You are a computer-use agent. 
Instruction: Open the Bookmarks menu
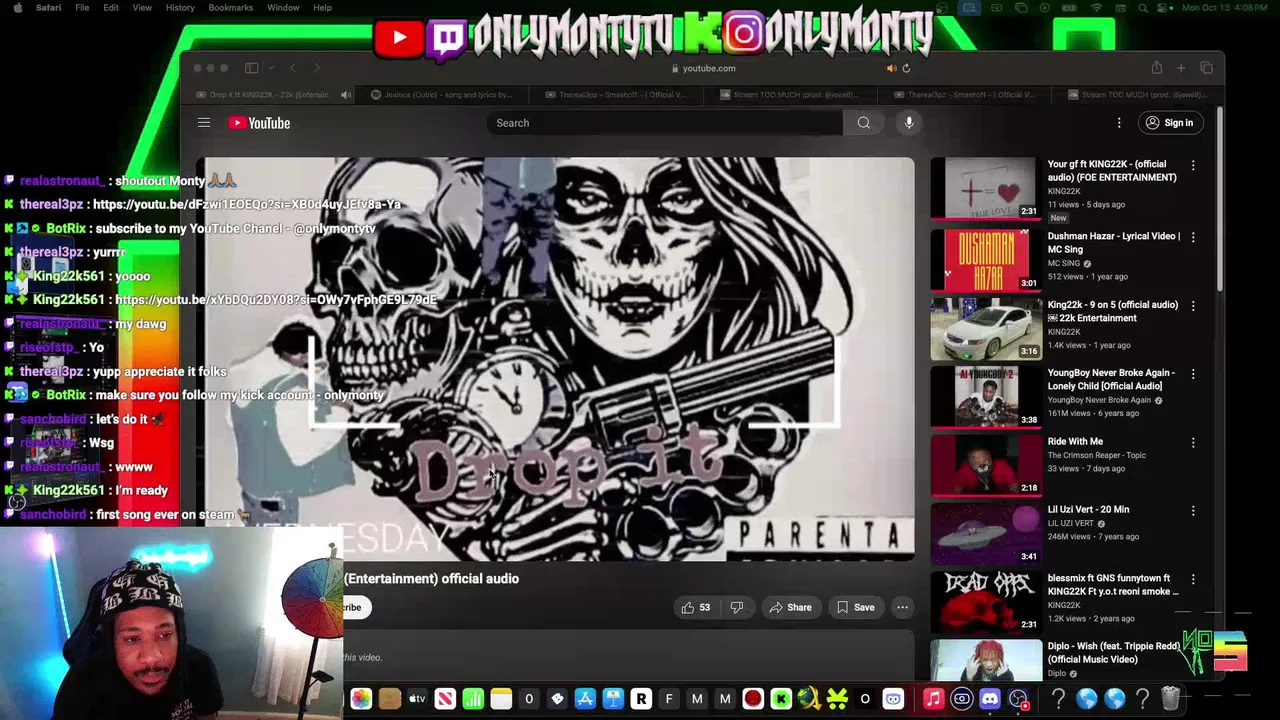(231, 8)
